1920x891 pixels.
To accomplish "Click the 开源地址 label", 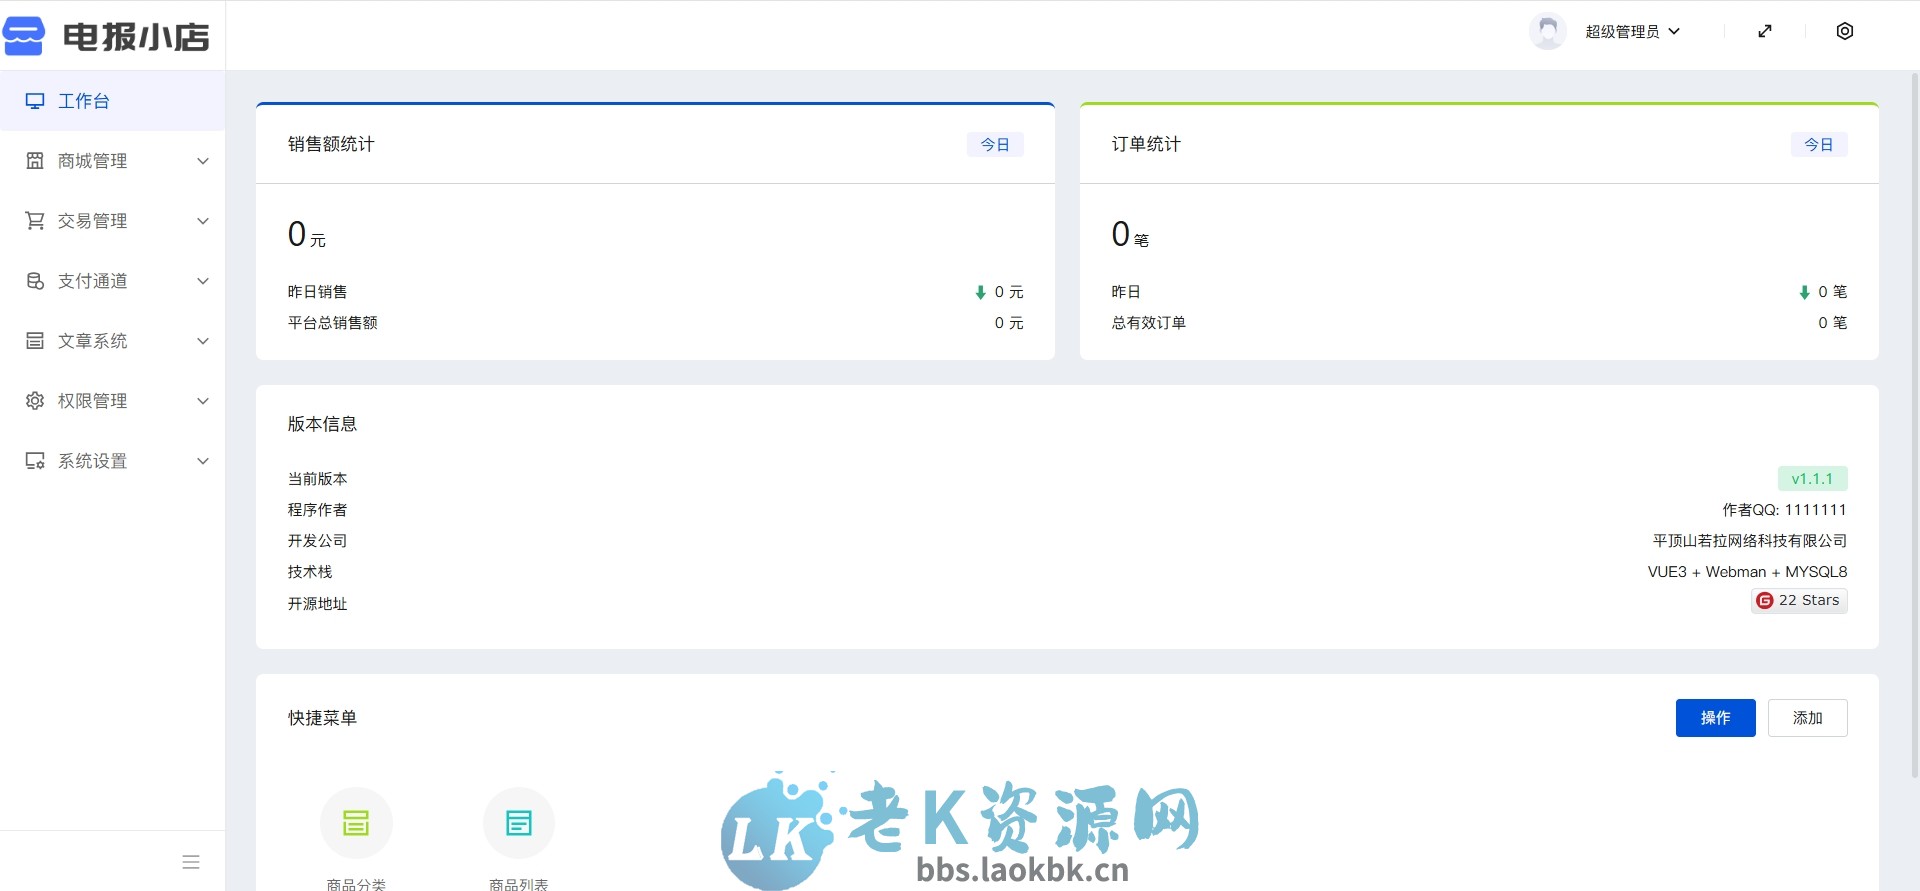I will point(318,604).
